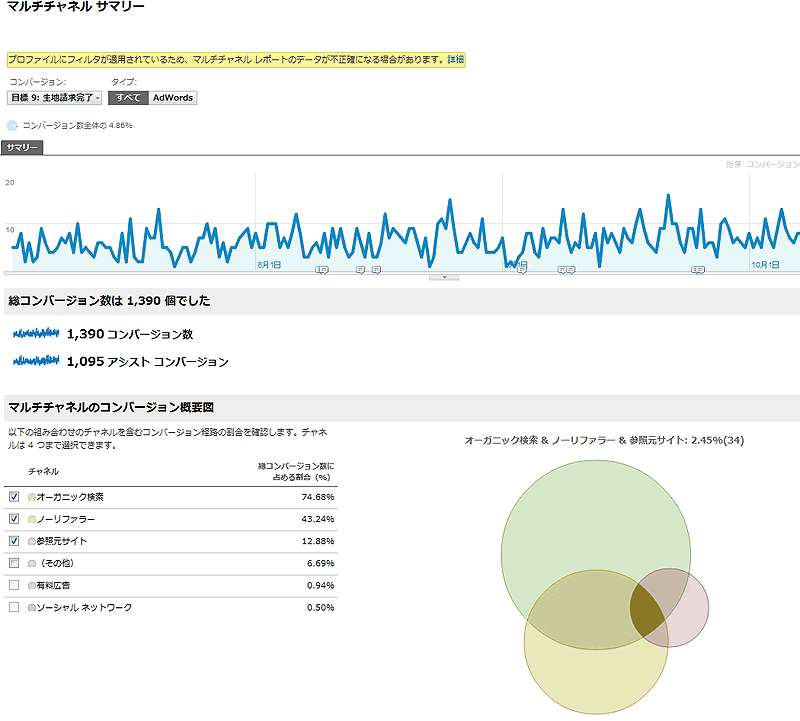Click the 1,390 コンバージョン数 sparkline icon
800x721 pixels.
pos(37,333)
